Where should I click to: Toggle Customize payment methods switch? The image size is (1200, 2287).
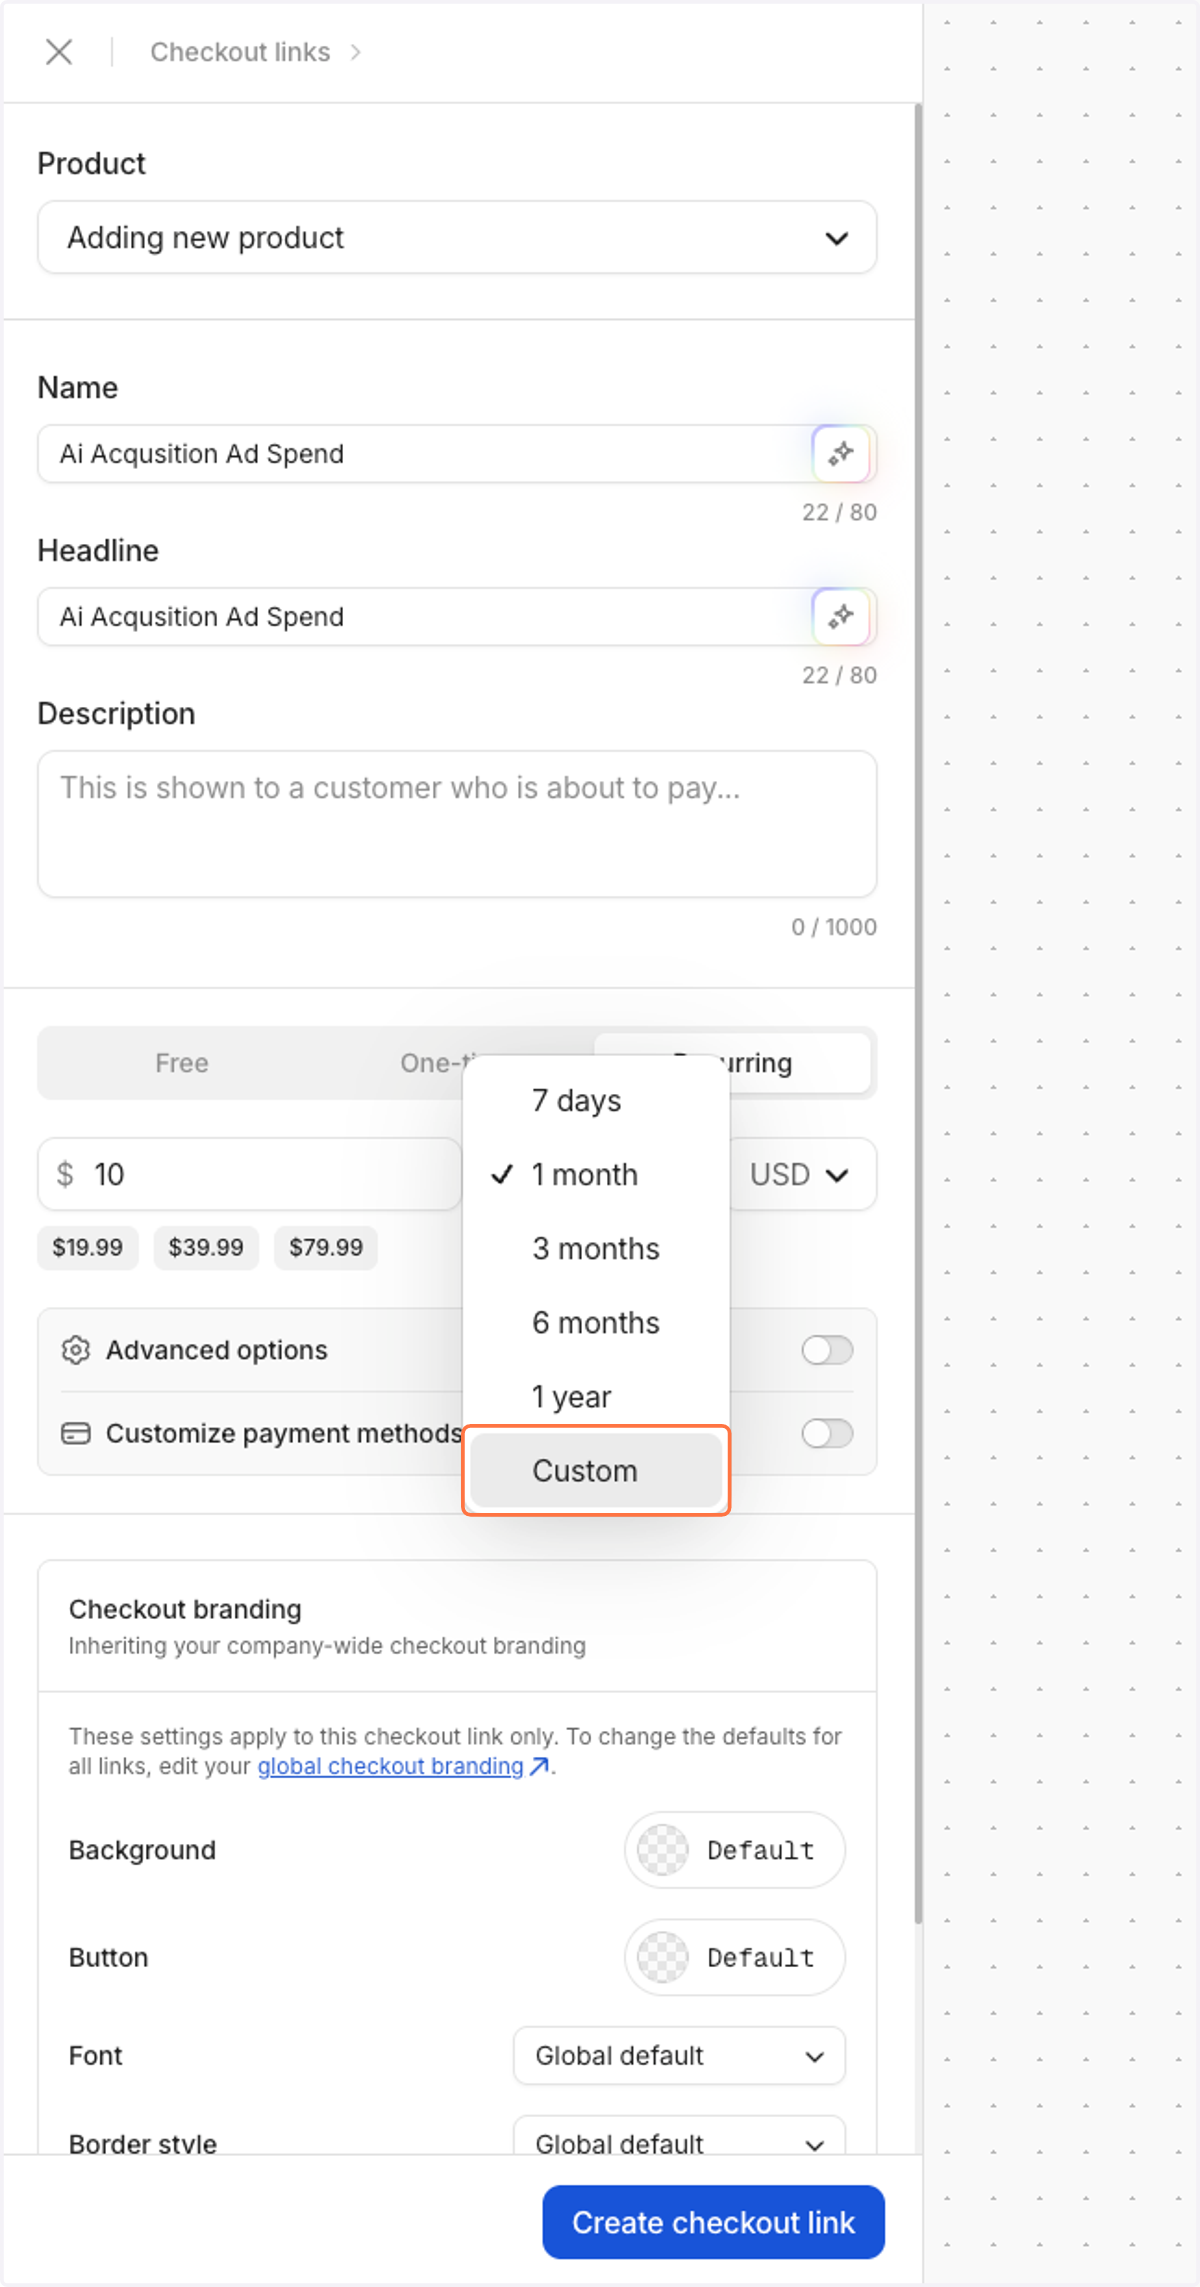tap(827, 1433)
